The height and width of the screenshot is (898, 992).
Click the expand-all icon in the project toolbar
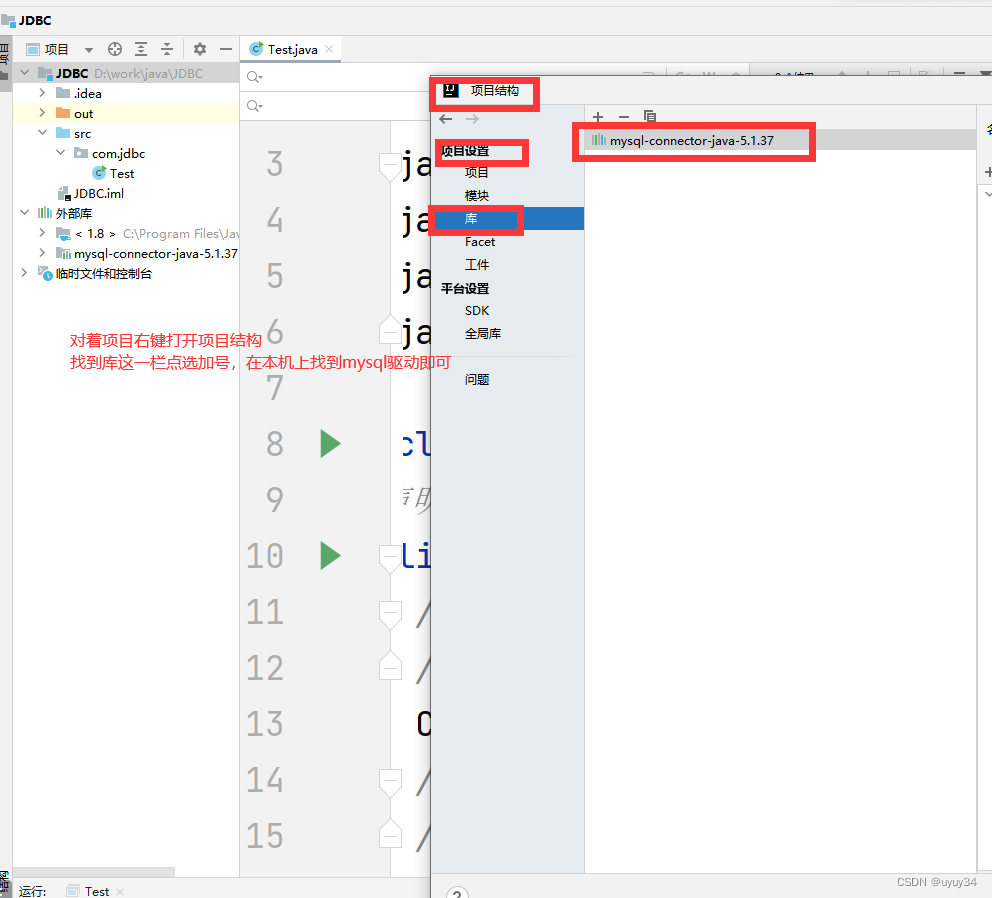(x=141, y=48)
